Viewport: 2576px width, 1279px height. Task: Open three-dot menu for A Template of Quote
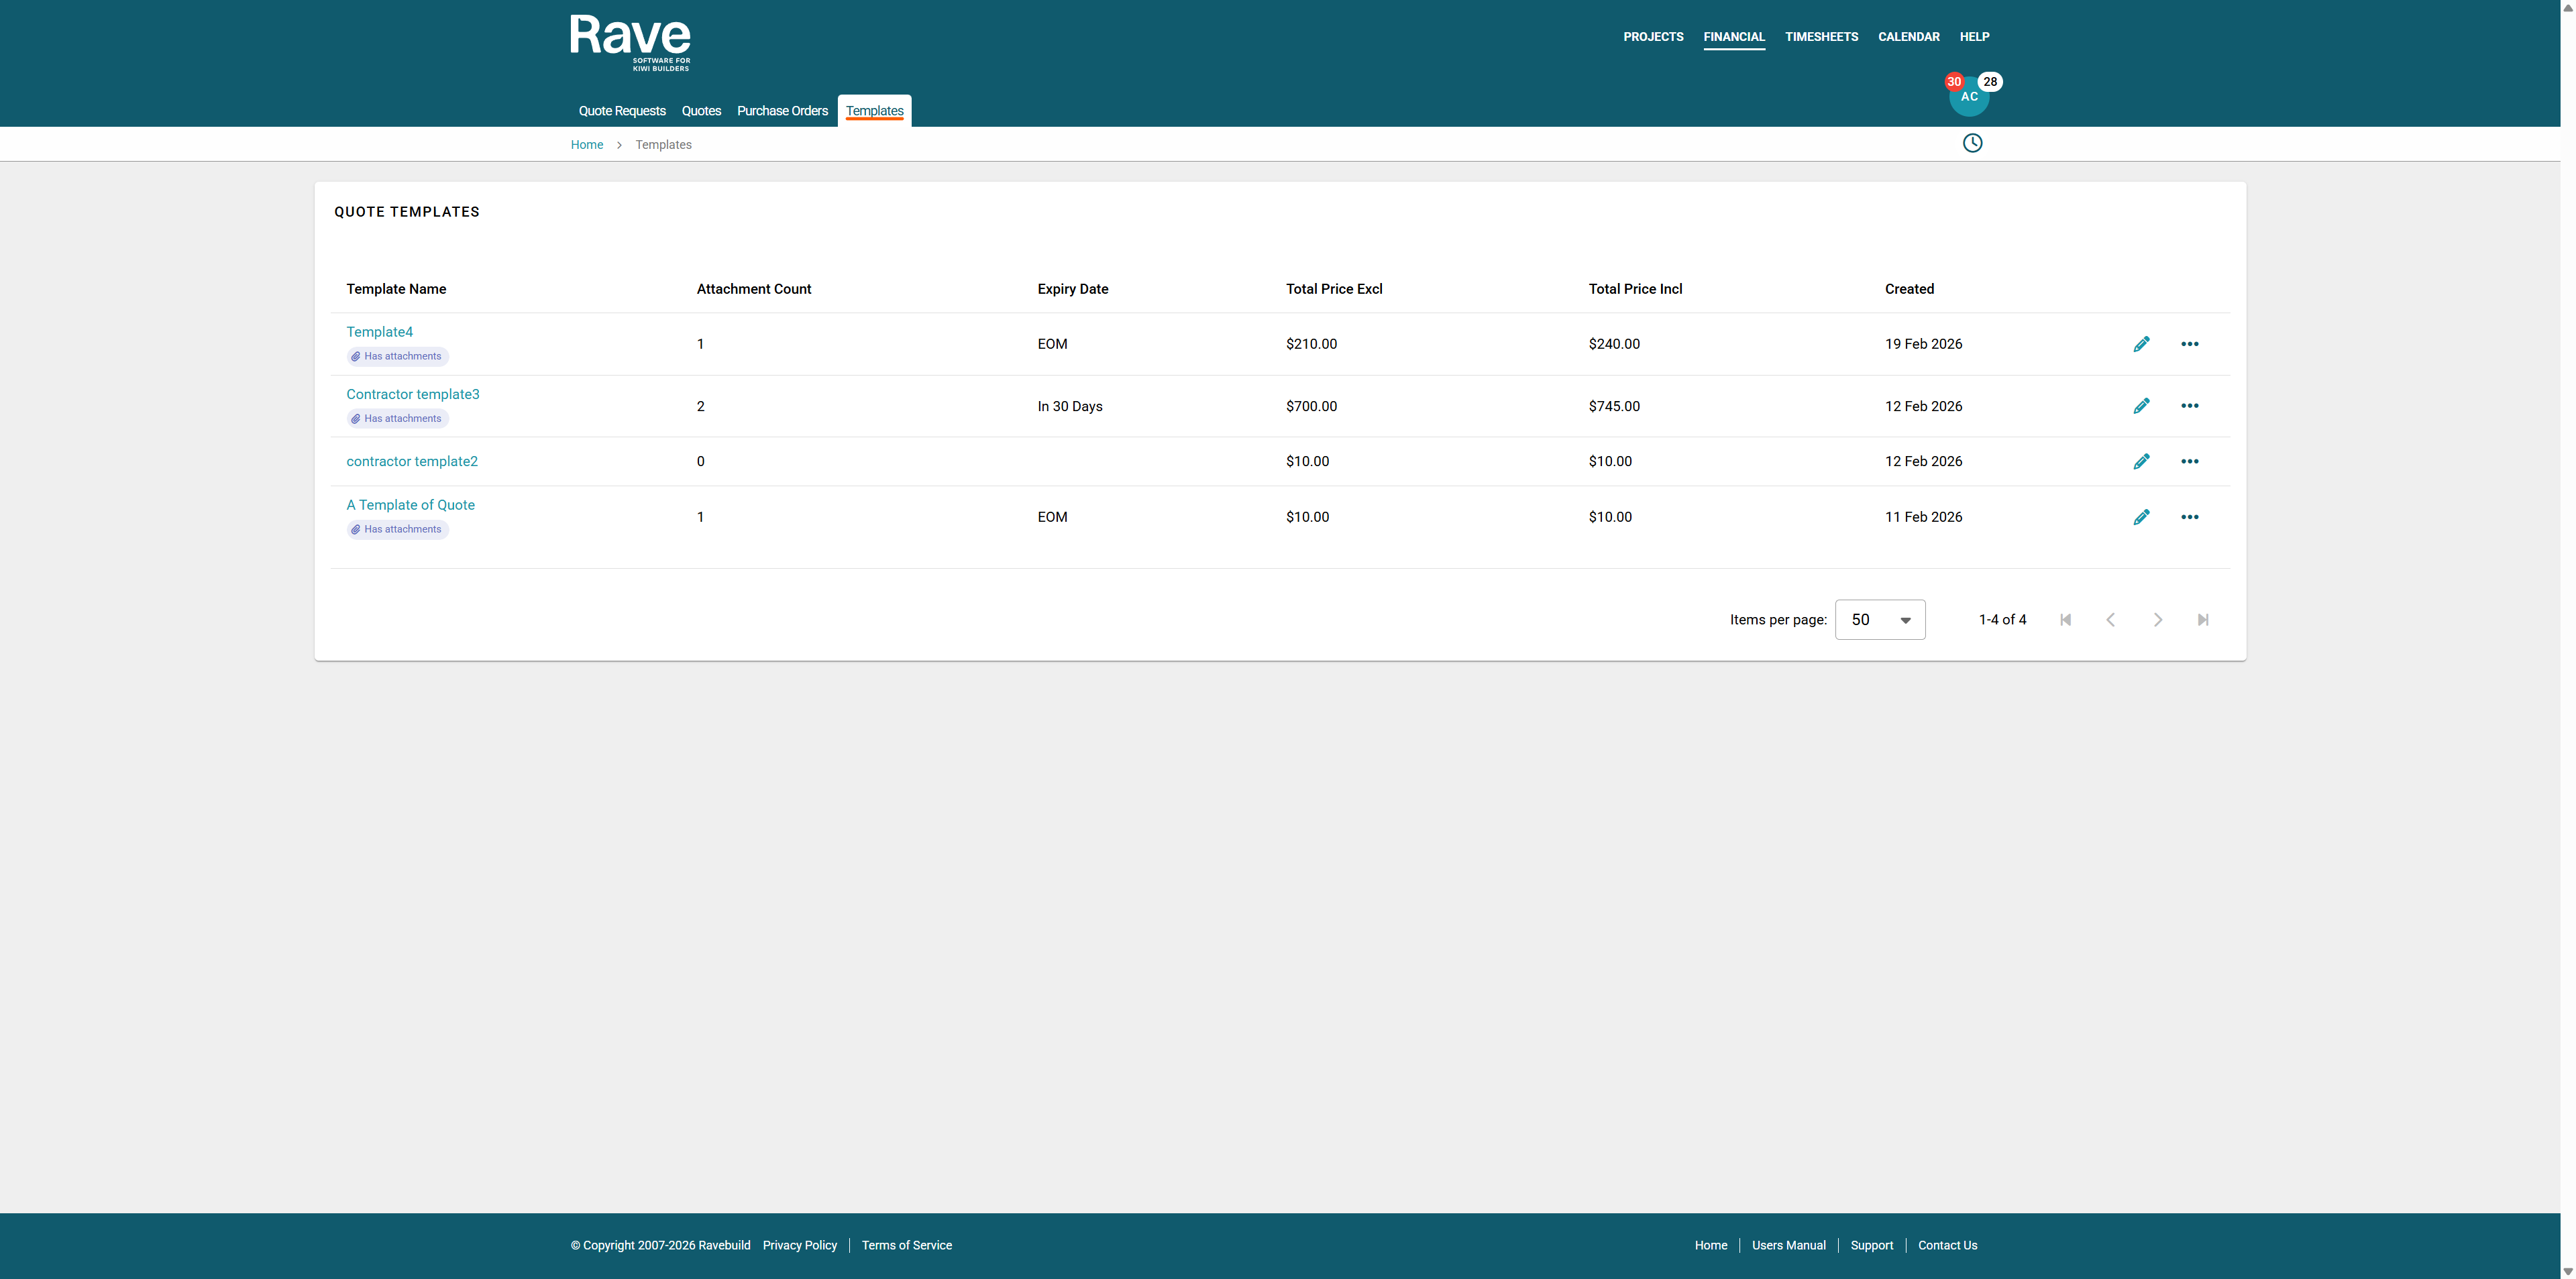pos(2189,517)
